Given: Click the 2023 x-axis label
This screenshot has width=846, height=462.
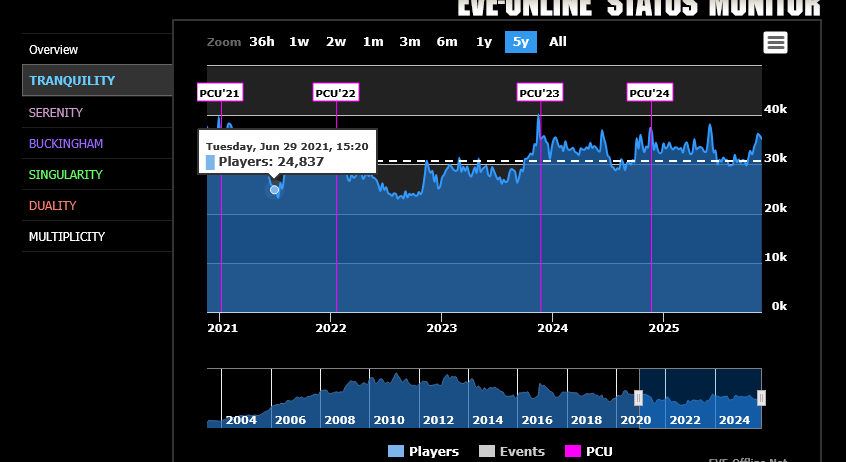Looking at the screenshot, I should tap(441, 328).
